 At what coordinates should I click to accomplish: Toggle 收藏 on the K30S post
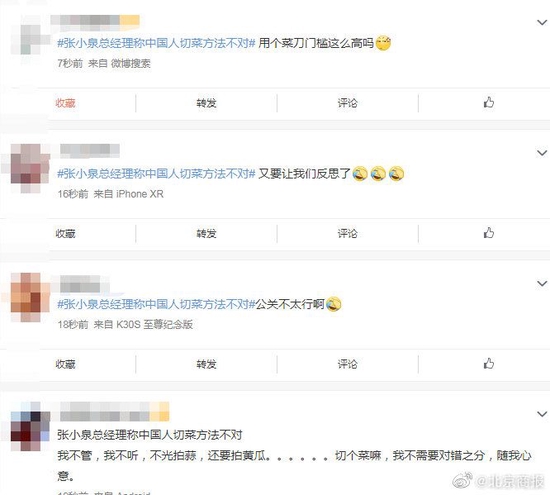point(65,364)
